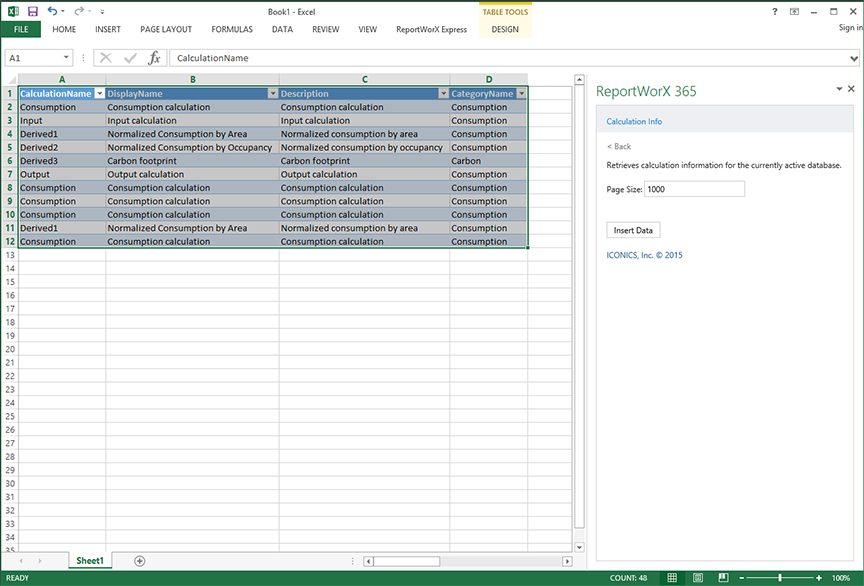Click the Ribbon Display Options icon

pos(795,11)
